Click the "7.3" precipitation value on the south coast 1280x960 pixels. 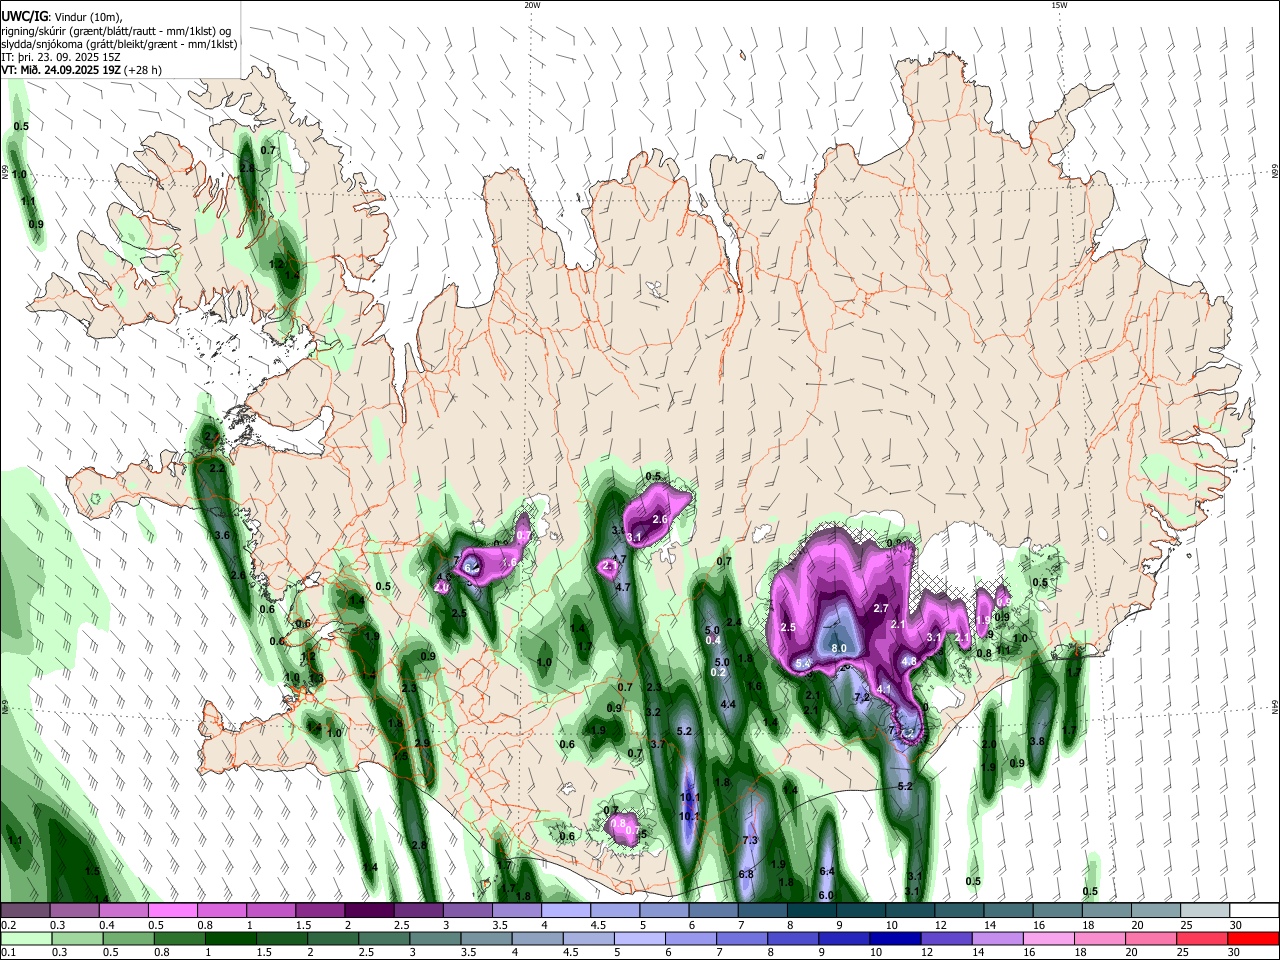[x=750, y=840]
